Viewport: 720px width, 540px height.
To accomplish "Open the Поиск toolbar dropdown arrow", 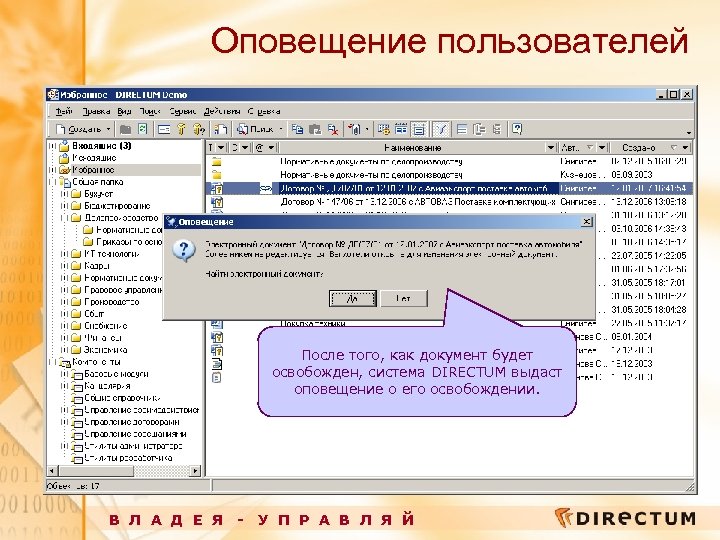I will coord(281,129).
